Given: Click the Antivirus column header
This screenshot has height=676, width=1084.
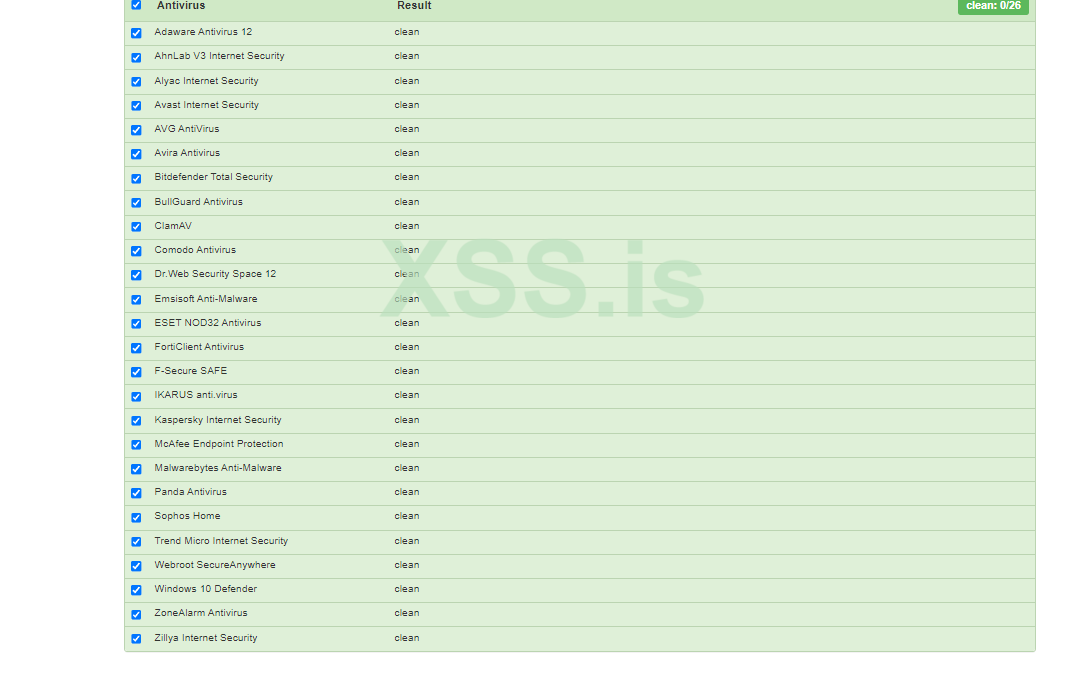Looking at the screenshot, I should [x=180, y=6].
